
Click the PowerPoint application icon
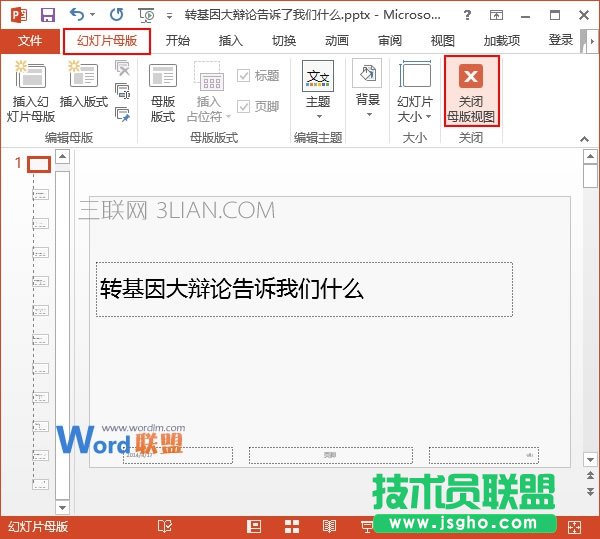point(19,15)
